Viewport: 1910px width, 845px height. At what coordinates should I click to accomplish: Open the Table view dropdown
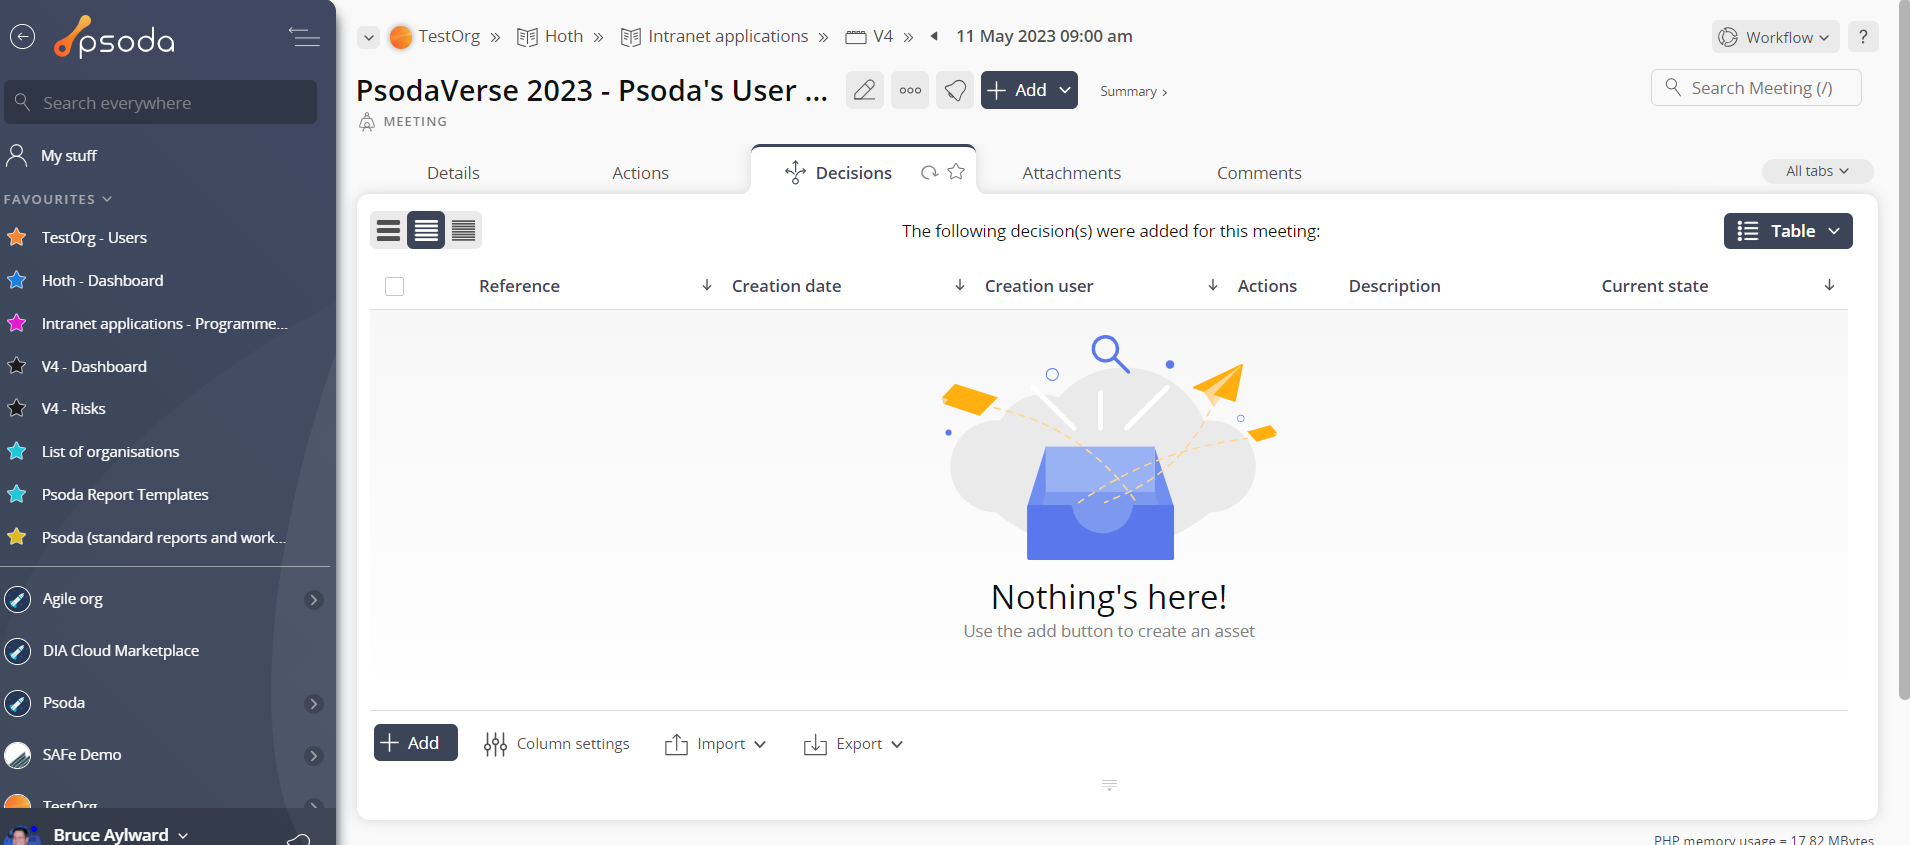click(1788, 231)
